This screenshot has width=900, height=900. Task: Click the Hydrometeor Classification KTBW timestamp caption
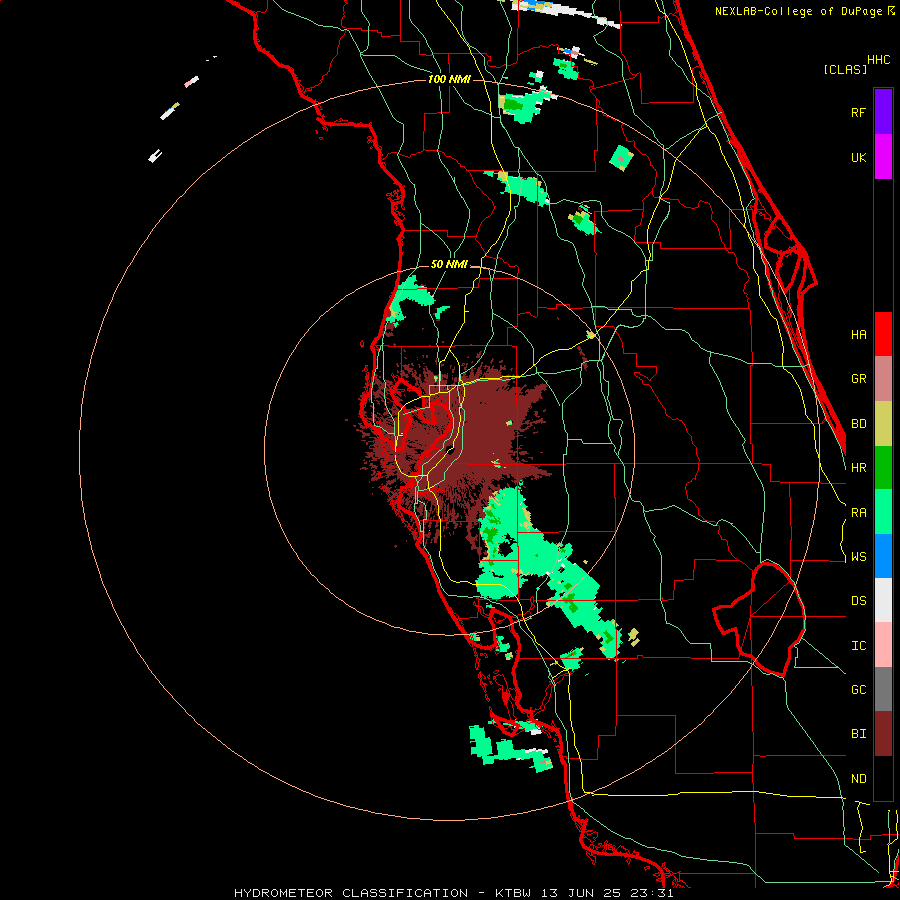(453, 893)
